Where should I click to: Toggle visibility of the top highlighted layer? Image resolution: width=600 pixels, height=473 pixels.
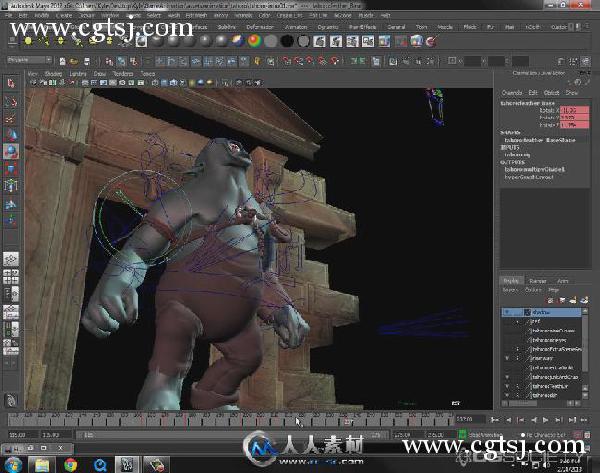(x=507, y=312)
